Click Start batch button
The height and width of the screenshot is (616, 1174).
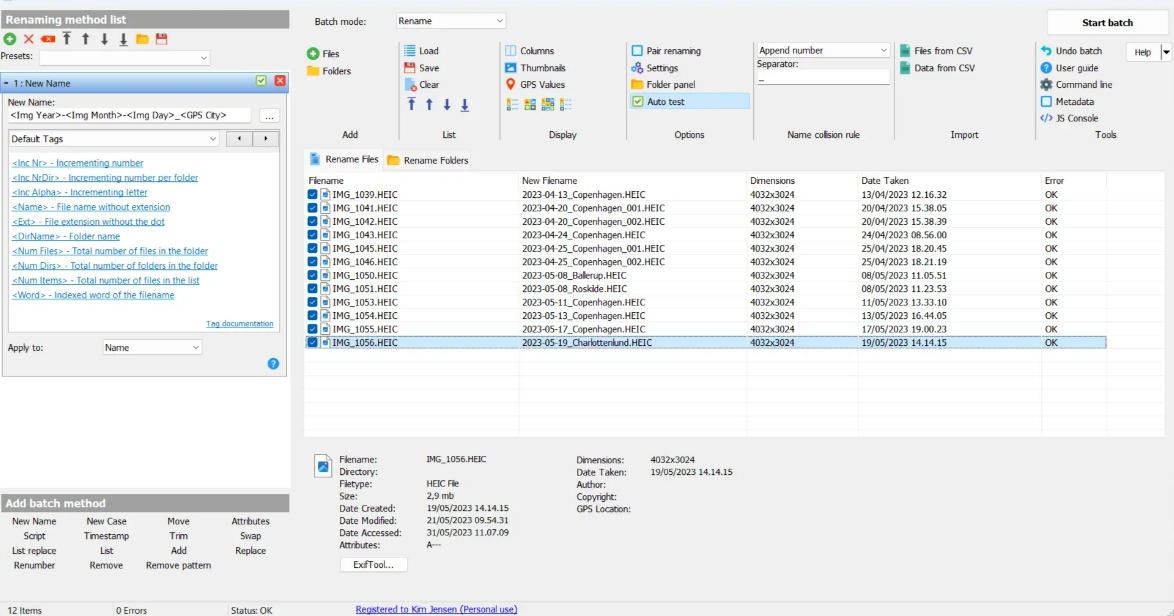click(x=1107, y=22)
